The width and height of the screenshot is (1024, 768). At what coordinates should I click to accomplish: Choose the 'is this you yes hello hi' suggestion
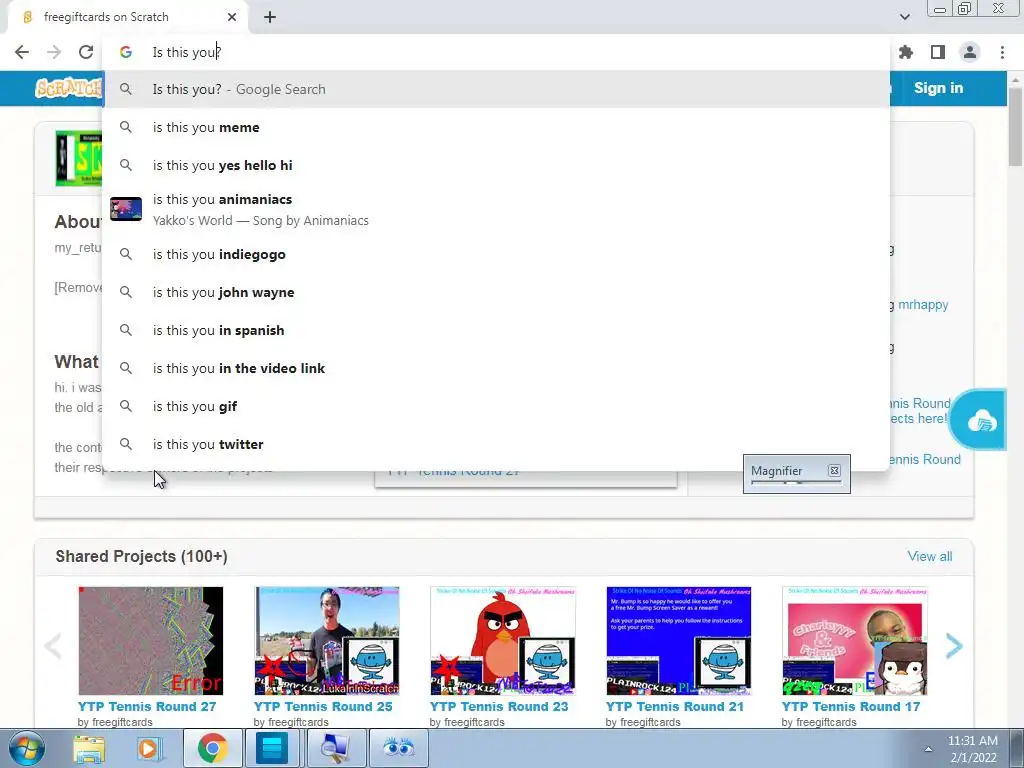(496, 165)
